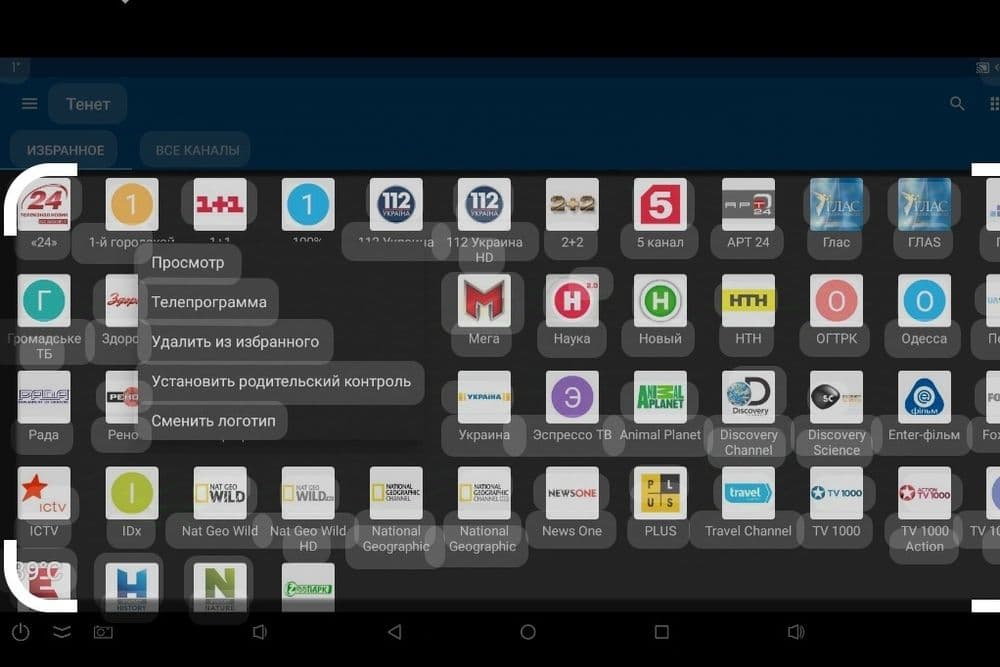Switch to the ВСЕ КАНАЛЫ tab

pos(198,150)
